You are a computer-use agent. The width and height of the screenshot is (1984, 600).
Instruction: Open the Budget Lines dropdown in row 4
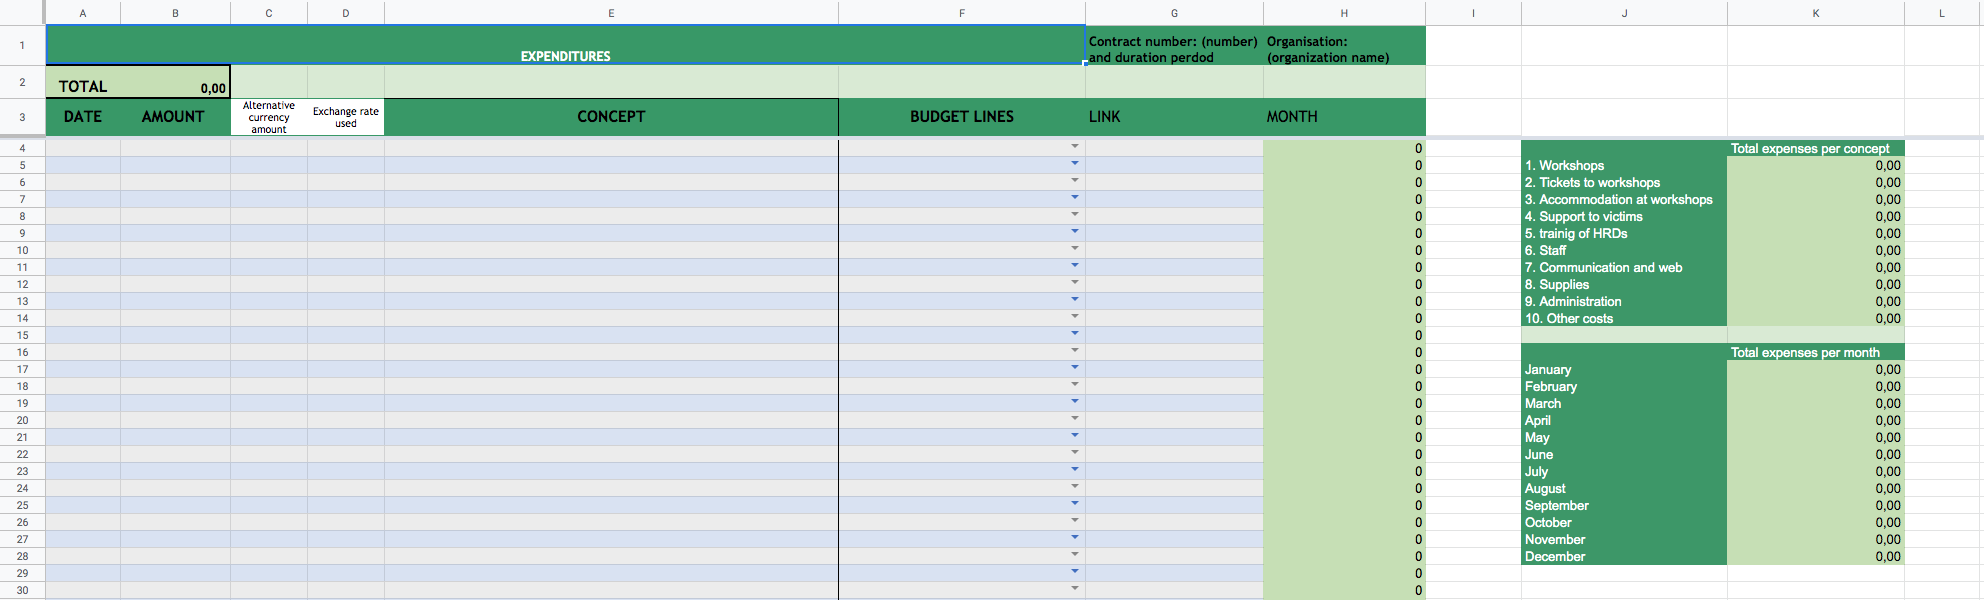[1075, 147]
